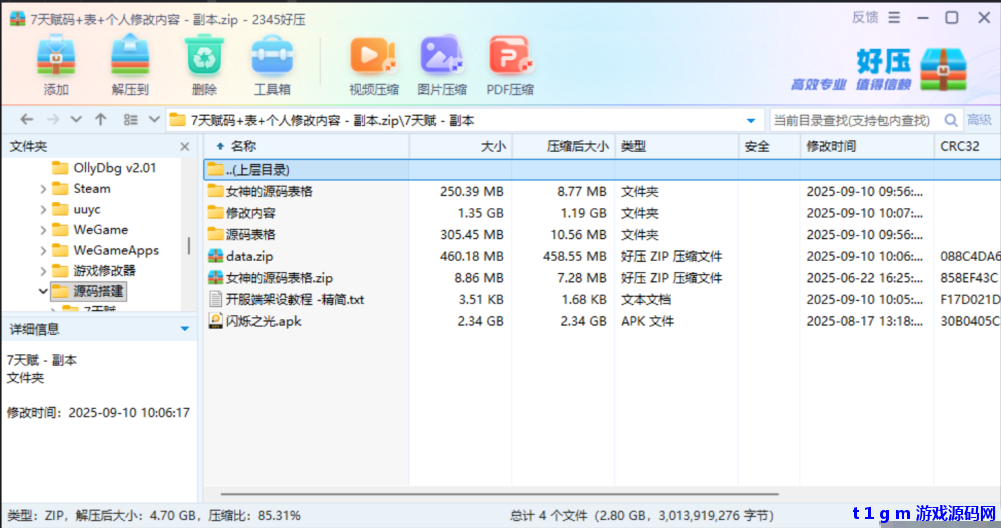The height and width of the screenshot is (528, 1001).
Task: Launch 图片压缩 image compression tool
Action: click(x=441, y=57)
